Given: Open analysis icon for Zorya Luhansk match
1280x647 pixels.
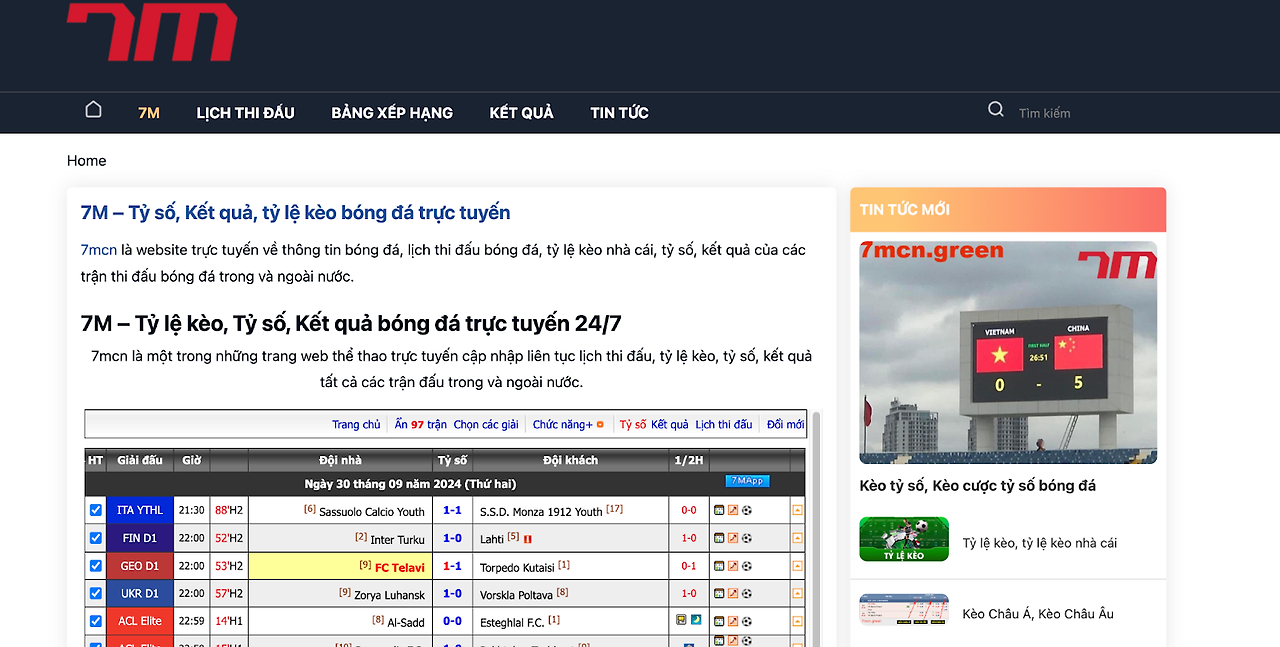Looking at the screenshot, I should click(719, 593).
